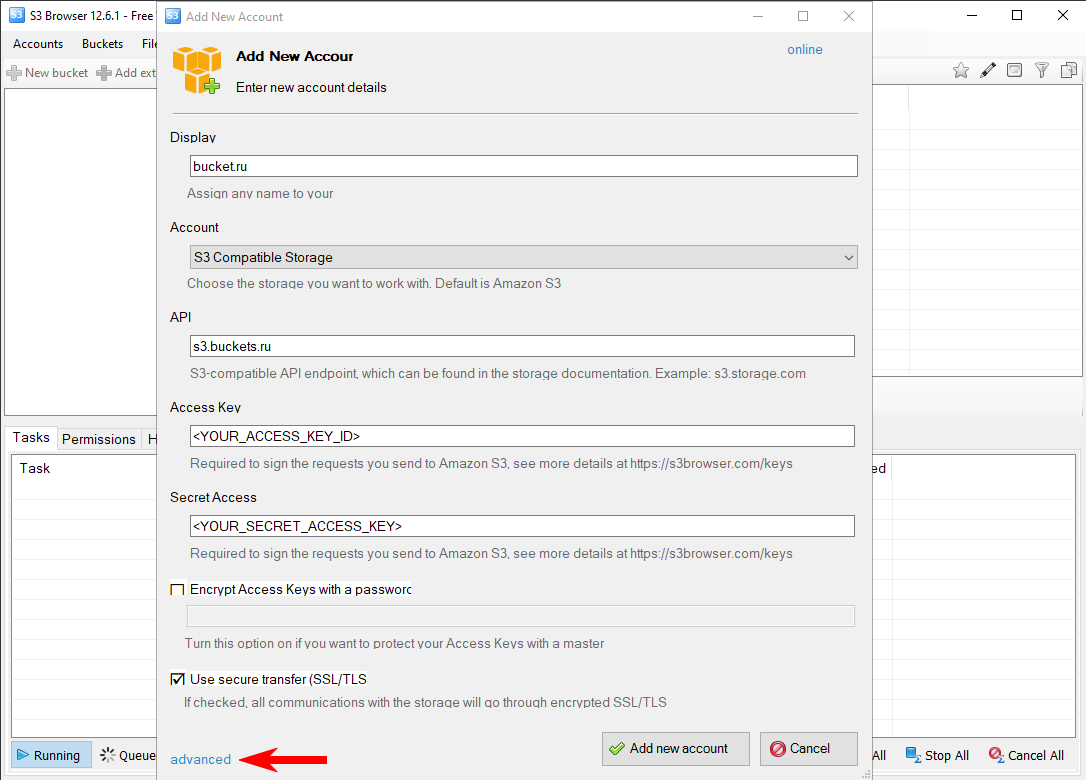The height and width of the screenshot is (780, 1086).
Task: Click the pencil edit icon in main window
Action: click(988, 70)
